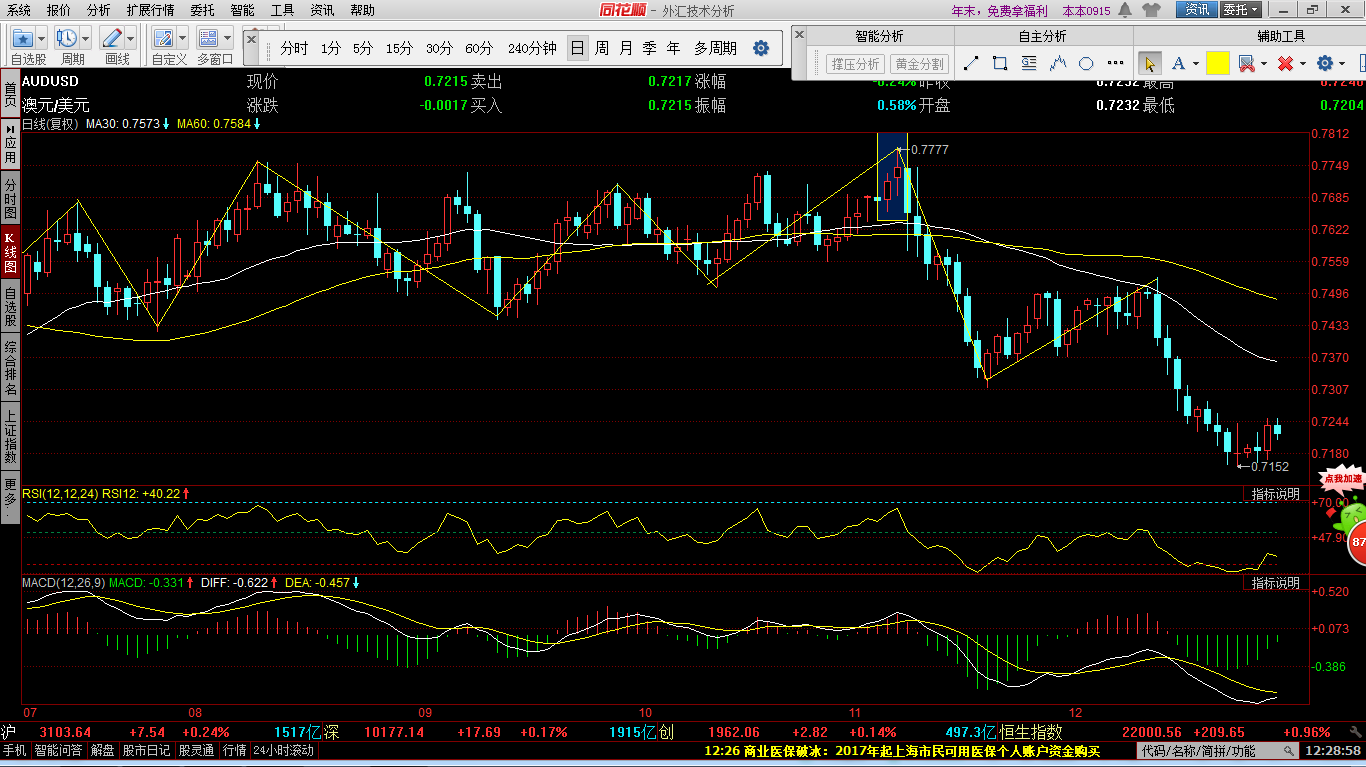Open the notification bell icon
1366x767 pixels.
pyautogui.click(x=1126, y=10)
